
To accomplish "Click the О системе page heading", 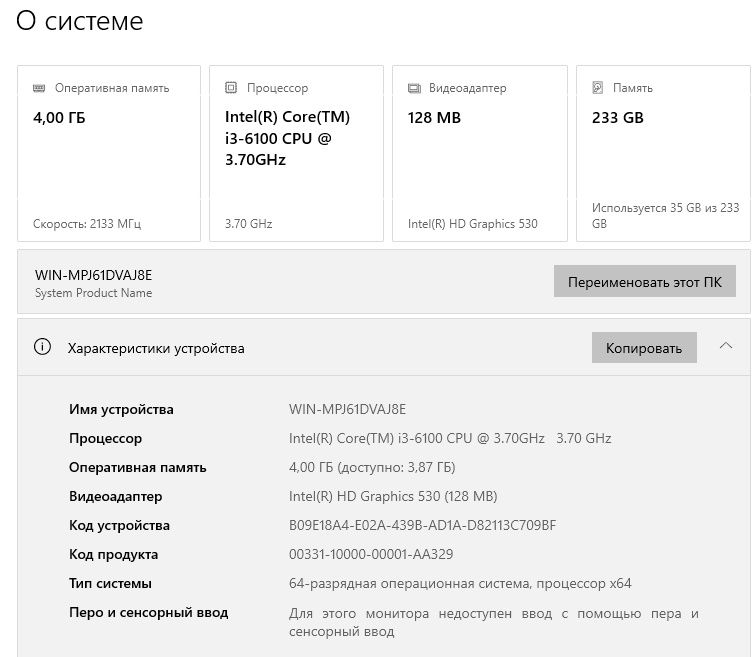I will (x=79, y=21).
